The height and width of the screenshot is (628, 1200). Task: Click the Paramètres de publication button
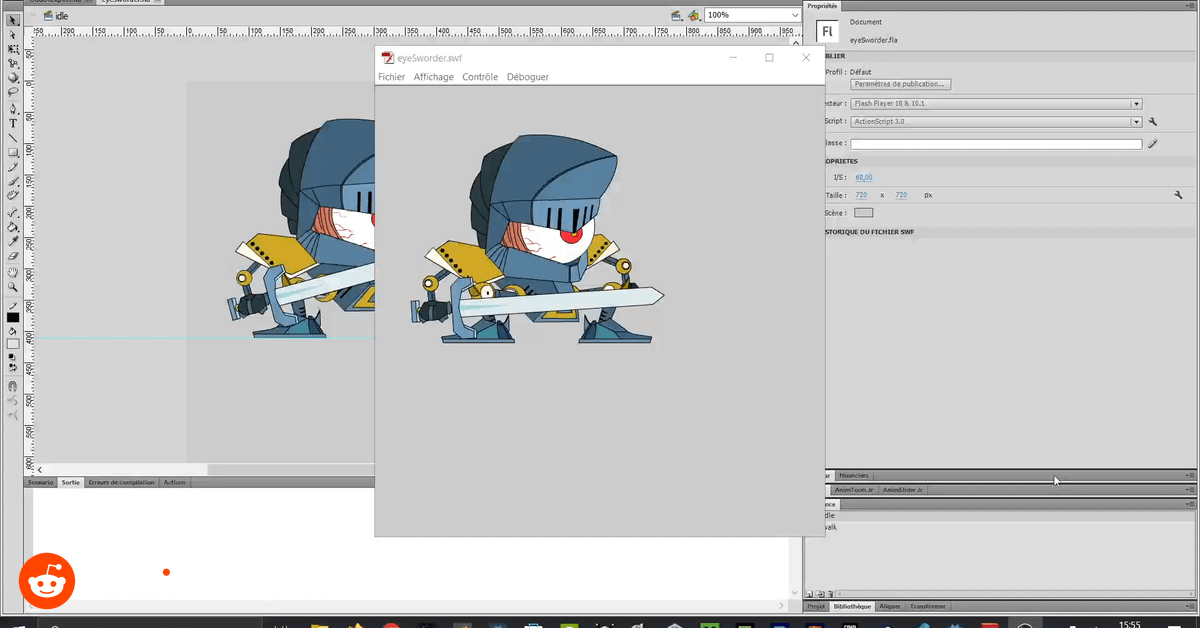coord(901,84)
